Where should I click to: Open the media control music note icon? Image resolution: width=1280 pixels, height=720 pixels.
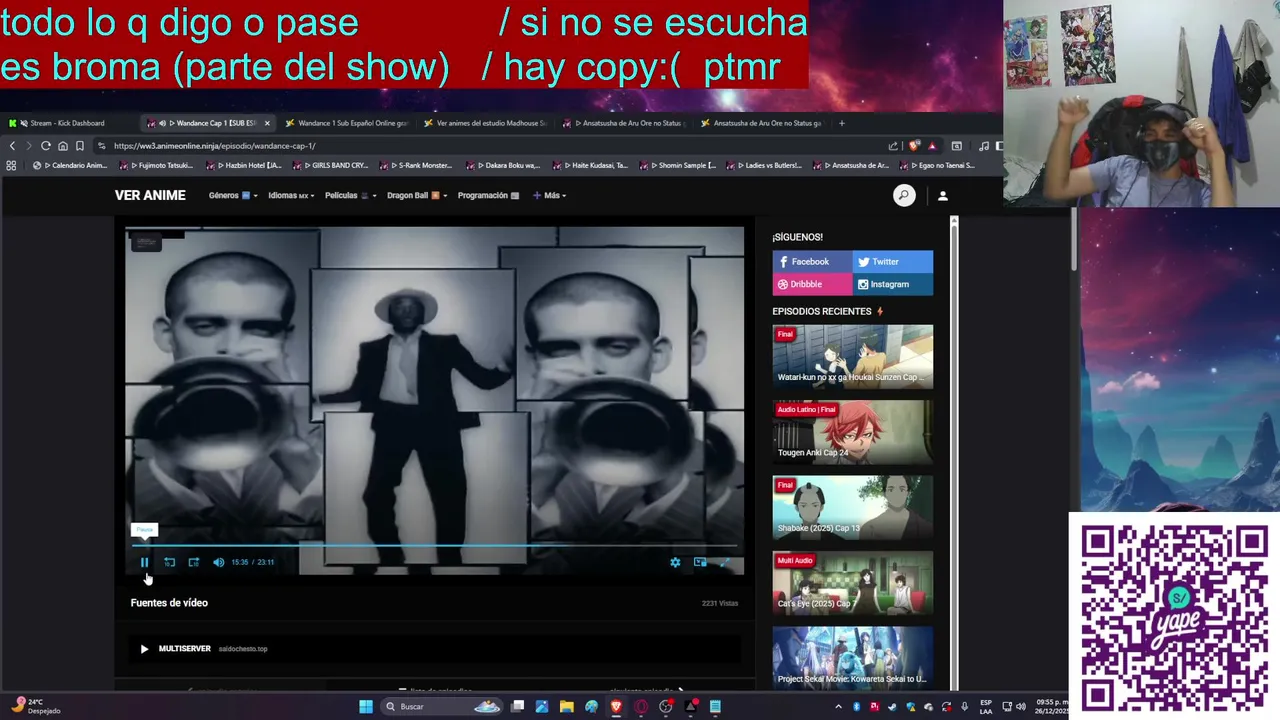(983, 146)
